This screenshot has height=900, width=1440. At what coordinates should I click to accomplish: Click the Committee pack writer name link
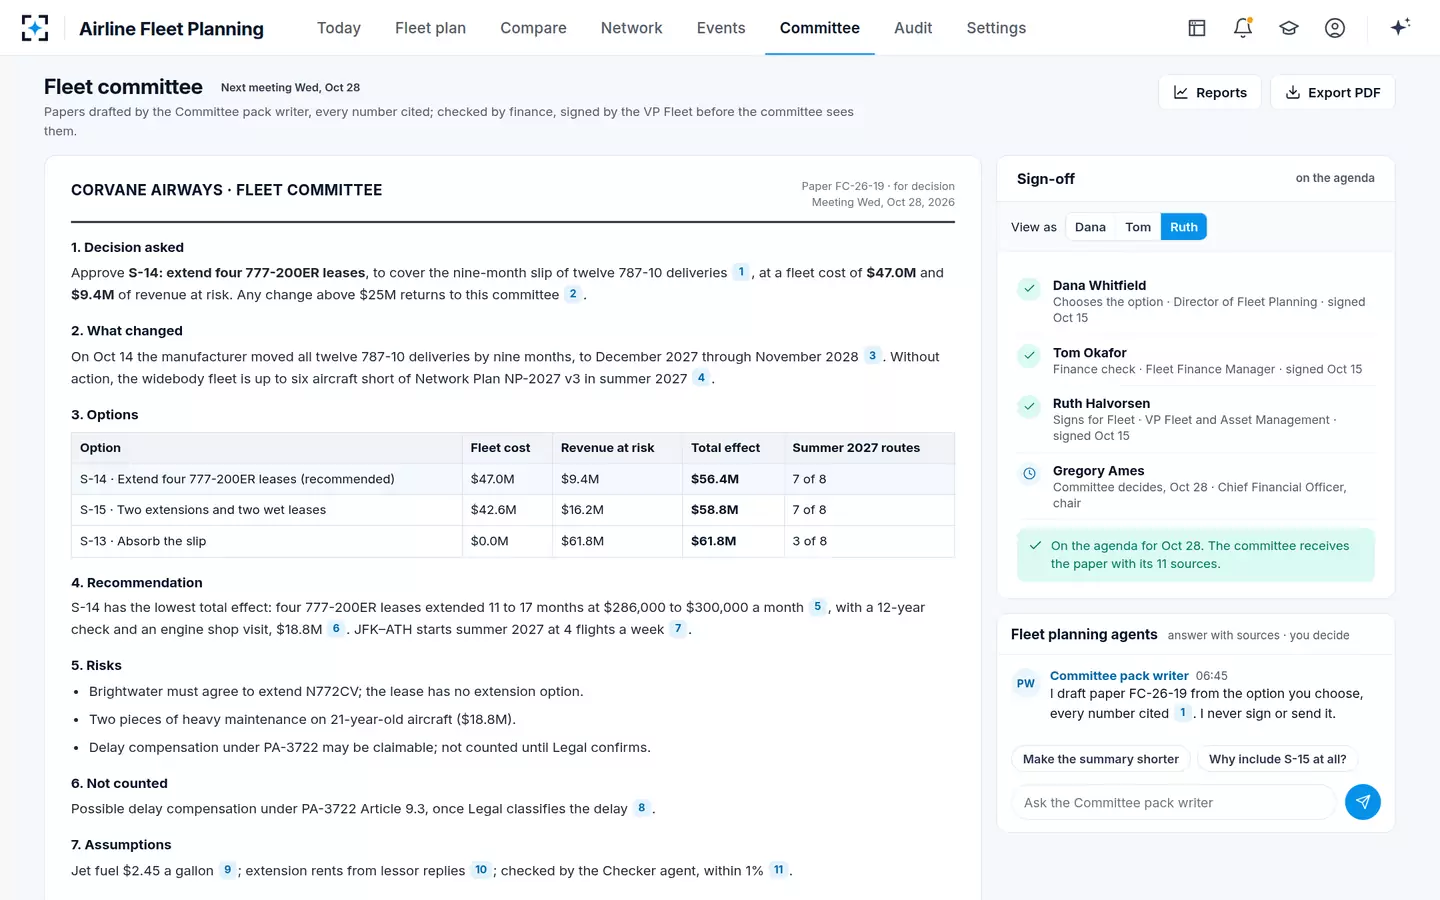click(x=1119, y=676)
